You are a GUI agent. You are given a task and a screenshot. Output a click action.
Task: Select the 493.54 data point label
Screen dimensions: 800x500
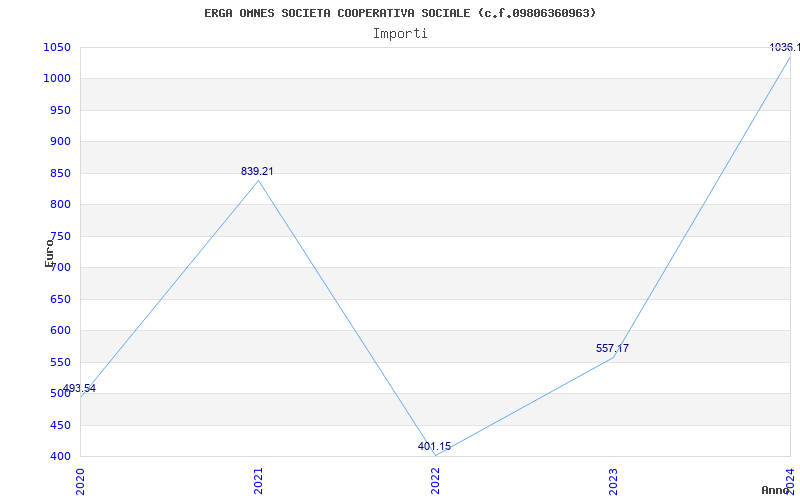tap(79, 388)
